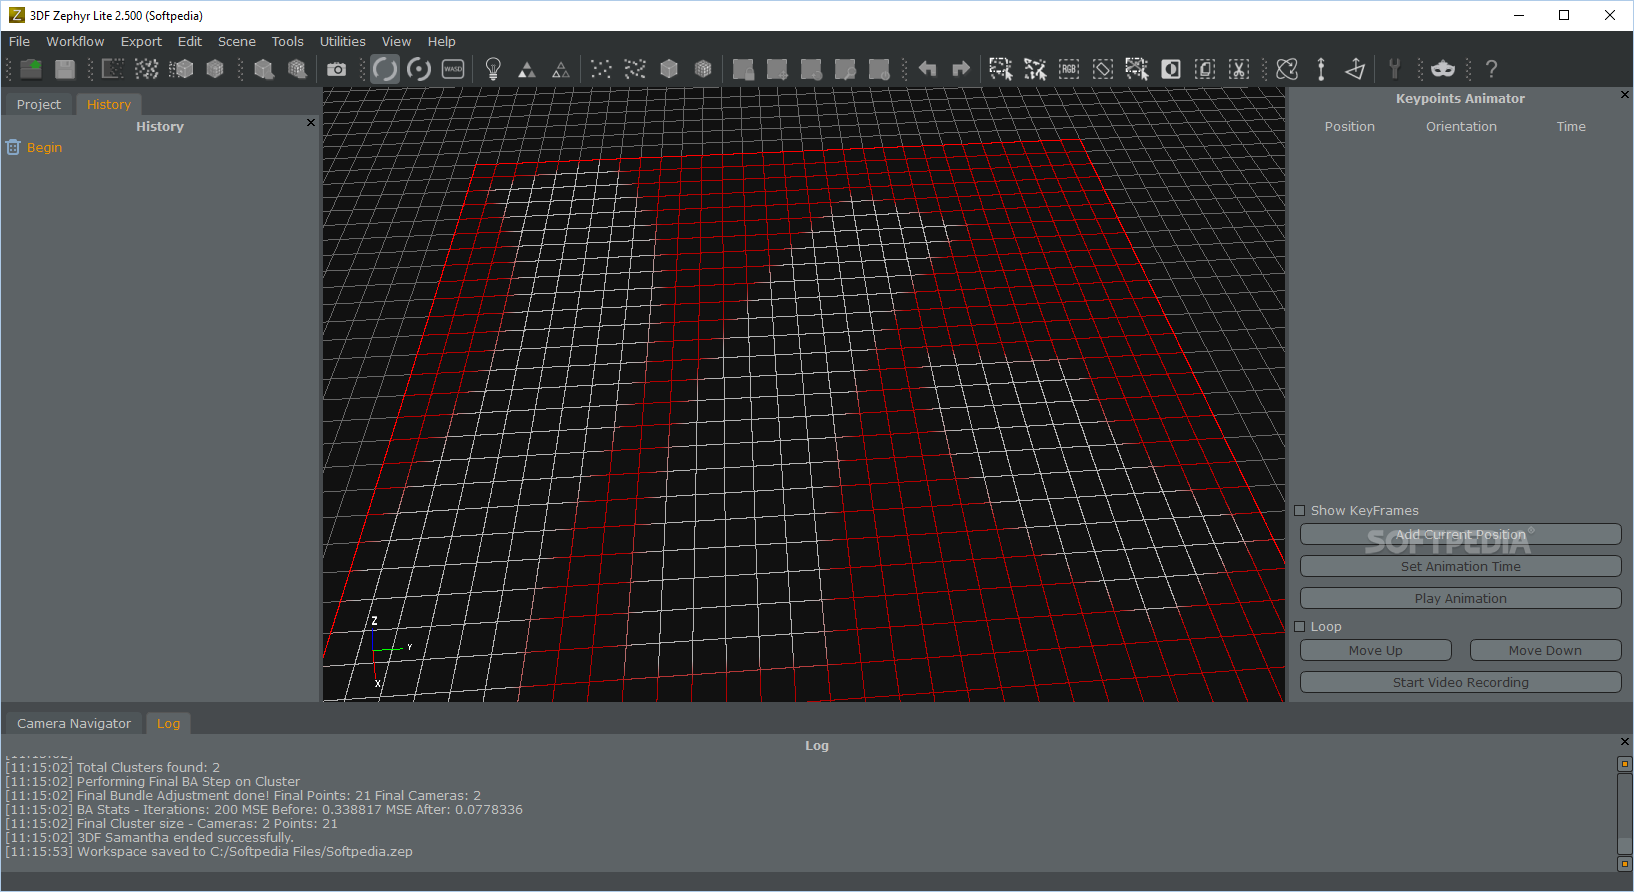This screenshot has height=892, width=1634.
Task: Start dense point cloud generation icon
Action: point(147,69)
